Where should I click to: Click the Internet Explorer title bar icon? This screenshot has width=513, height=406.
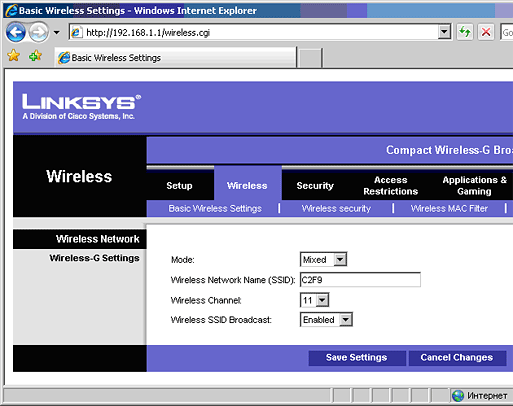click(11, 10)
